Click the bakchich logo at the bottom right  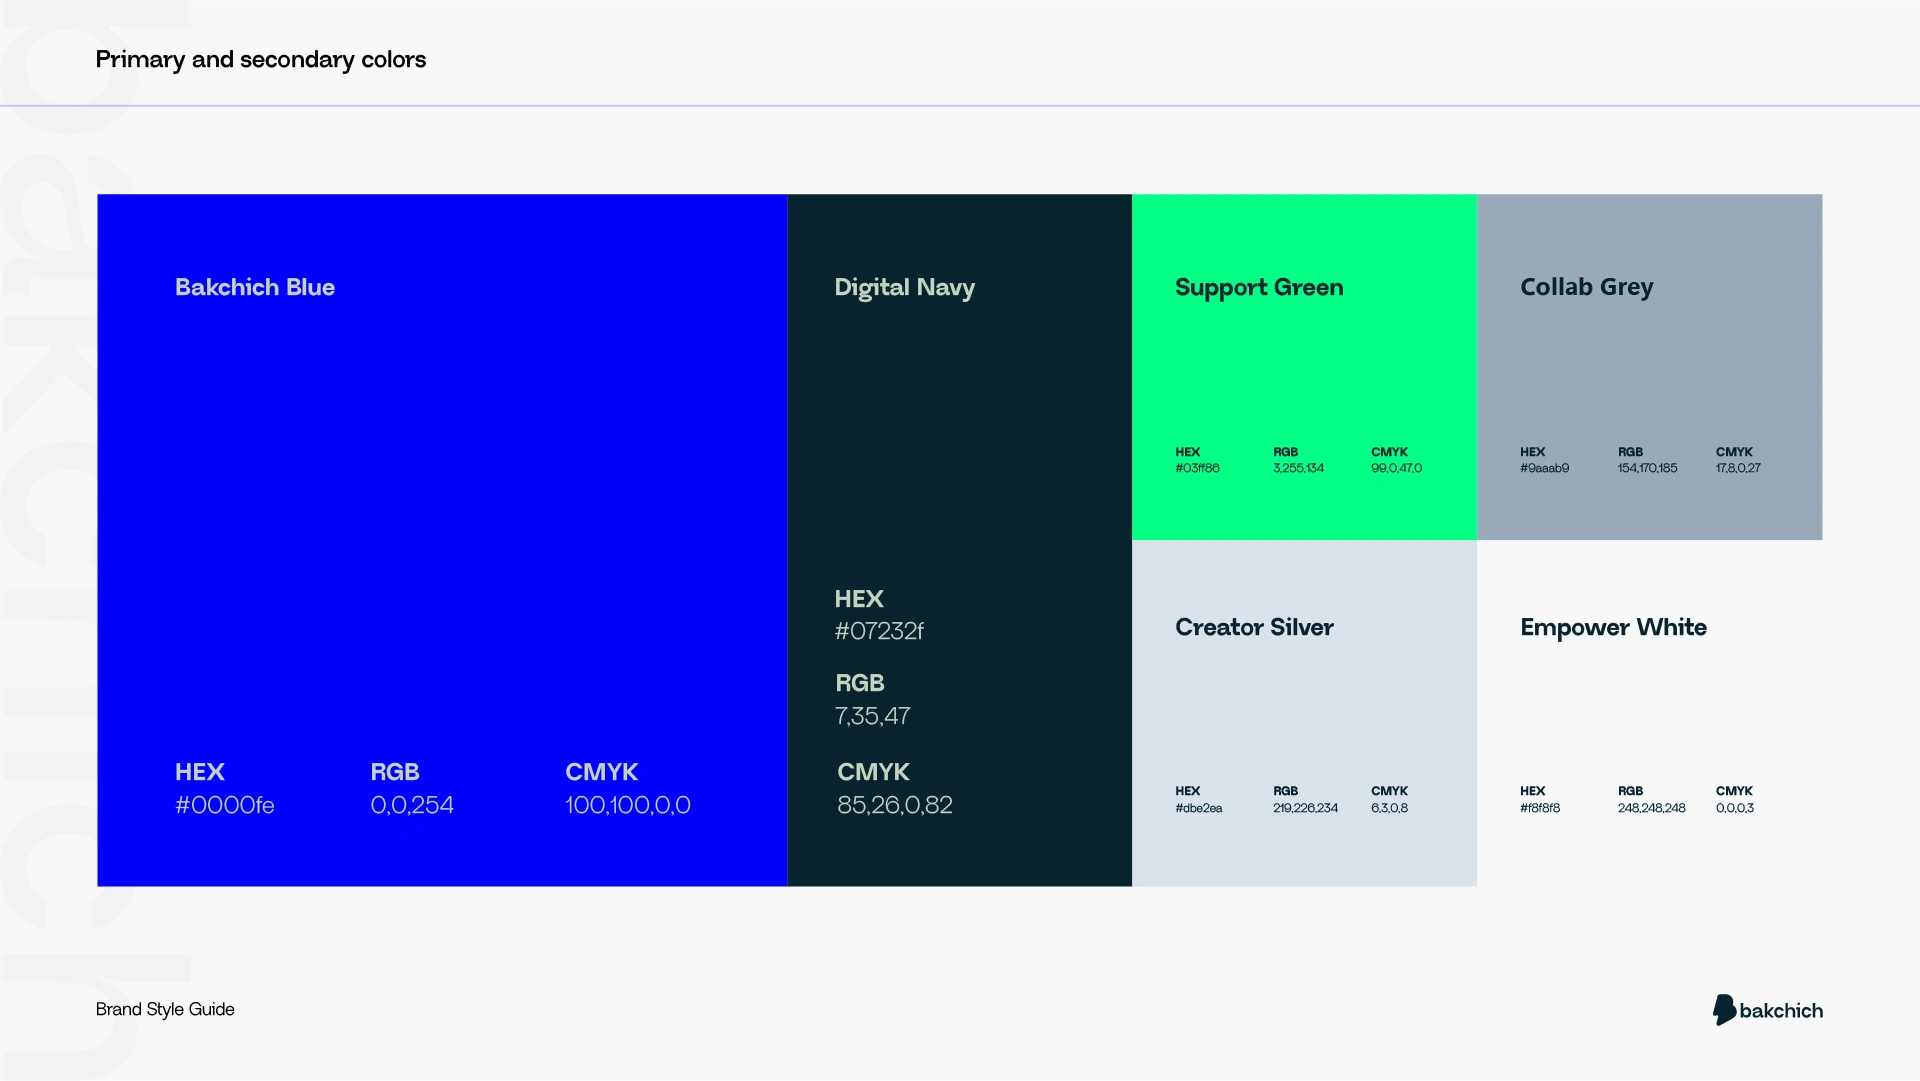click(1768, 1010)
